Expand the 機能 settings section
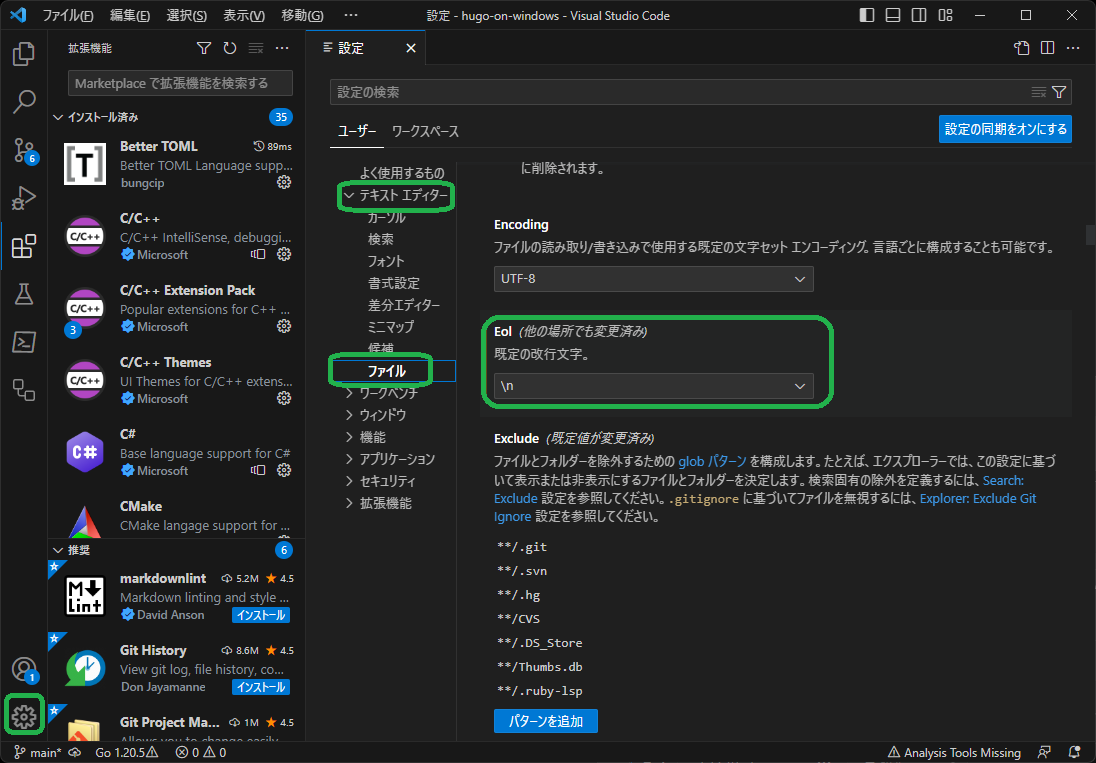1096x763 pixels. coord(349,437)
